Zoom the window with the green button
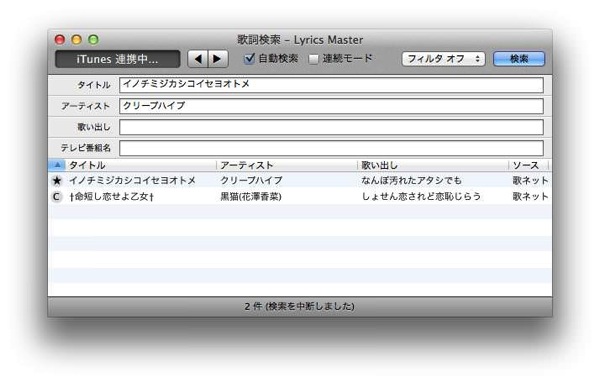 point(93,39)
